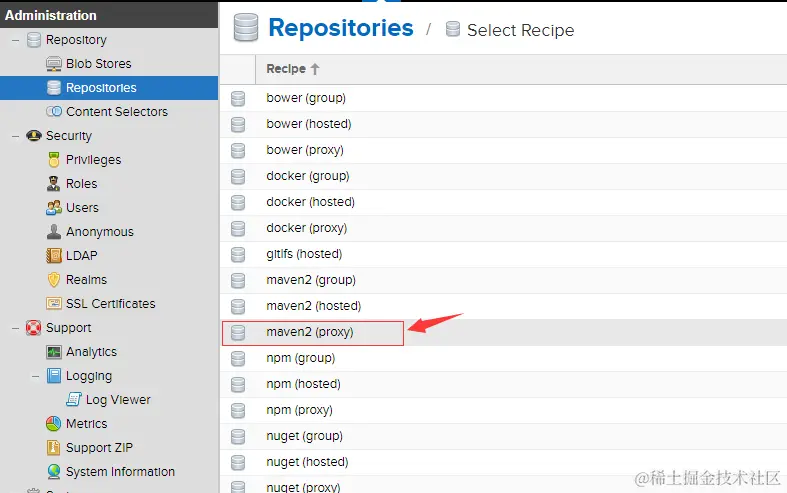The image size is (787, 493).
Task: Click the Analytics monitor icon
Action: 54,351
